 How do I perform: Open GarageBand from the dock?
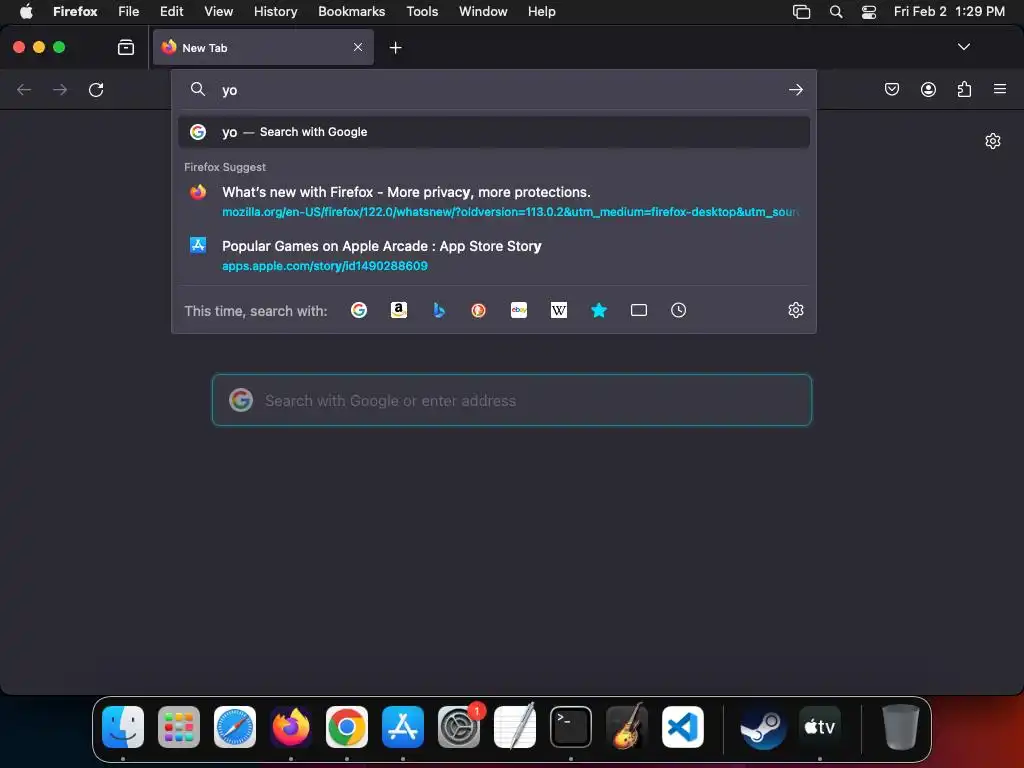627,726
